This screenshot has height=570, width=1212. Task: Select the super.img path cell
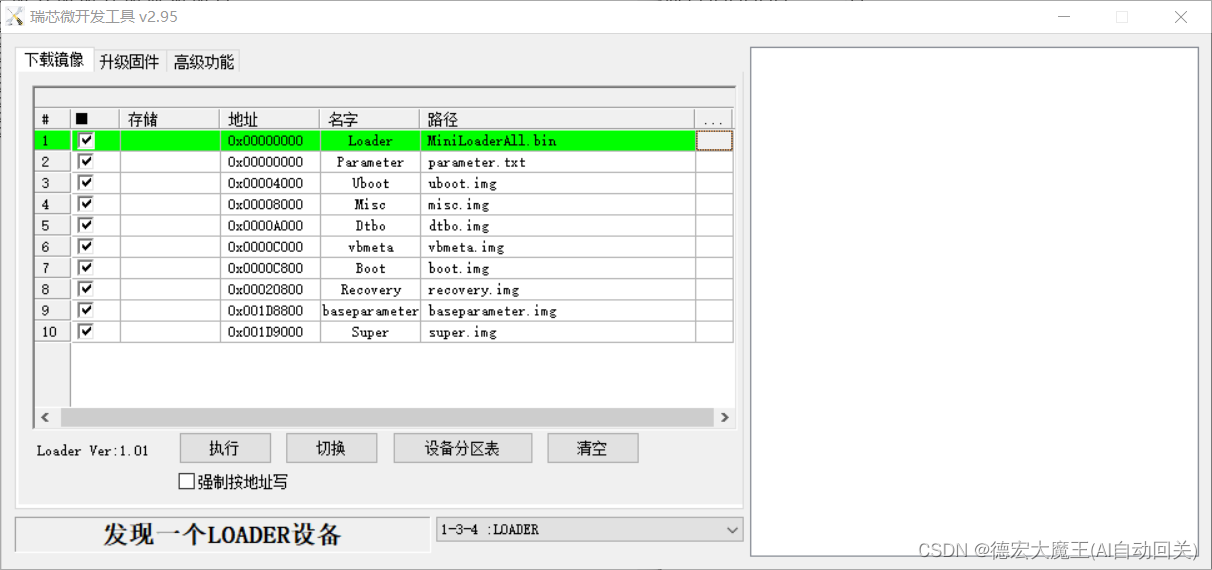click(x=558, y=332)
